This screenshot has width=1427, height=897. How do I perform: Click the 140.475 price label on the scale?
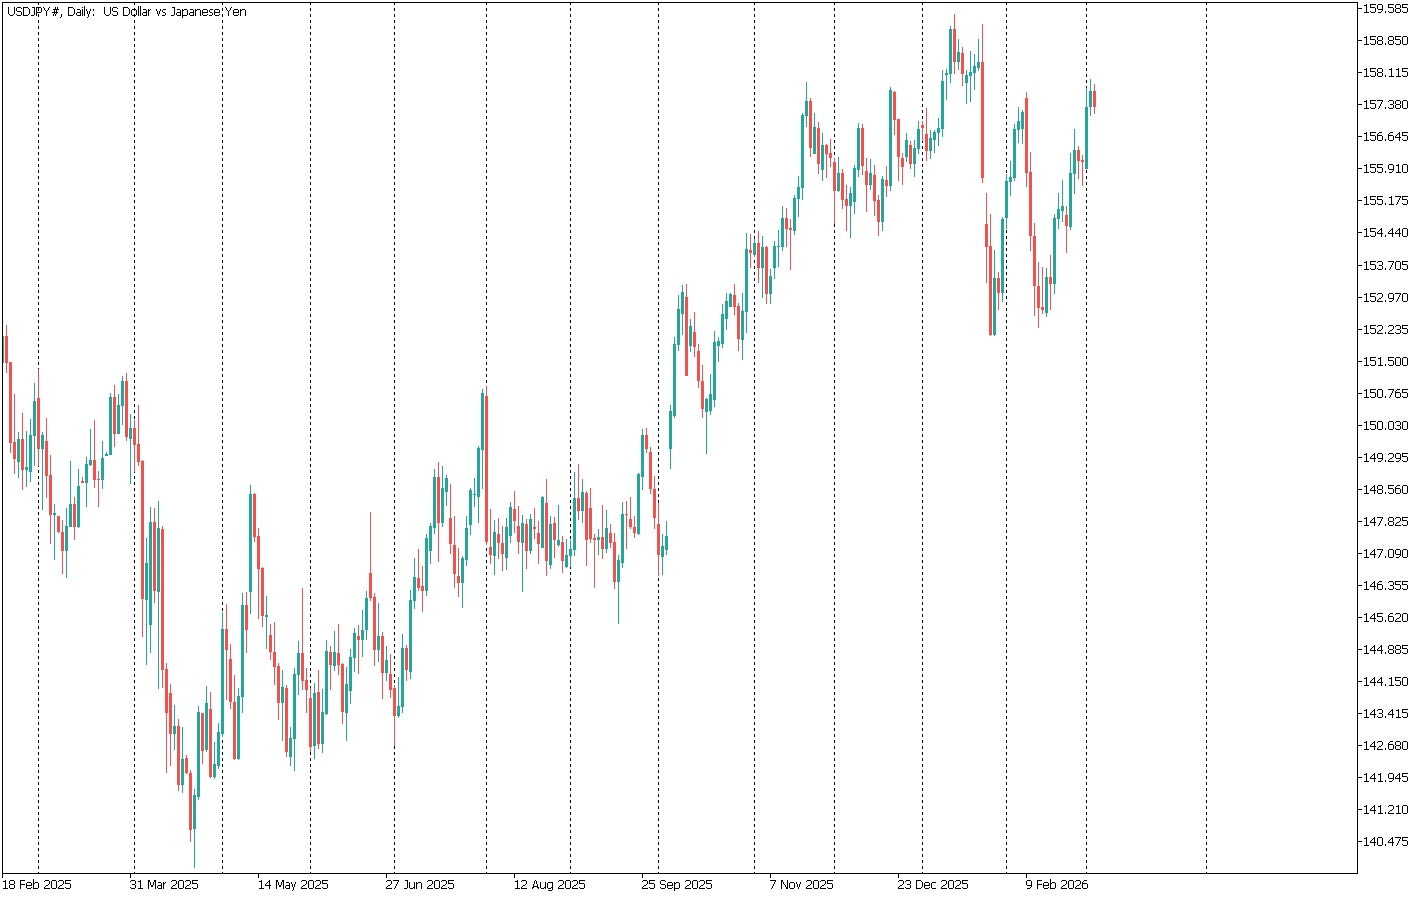[1386, 842]
